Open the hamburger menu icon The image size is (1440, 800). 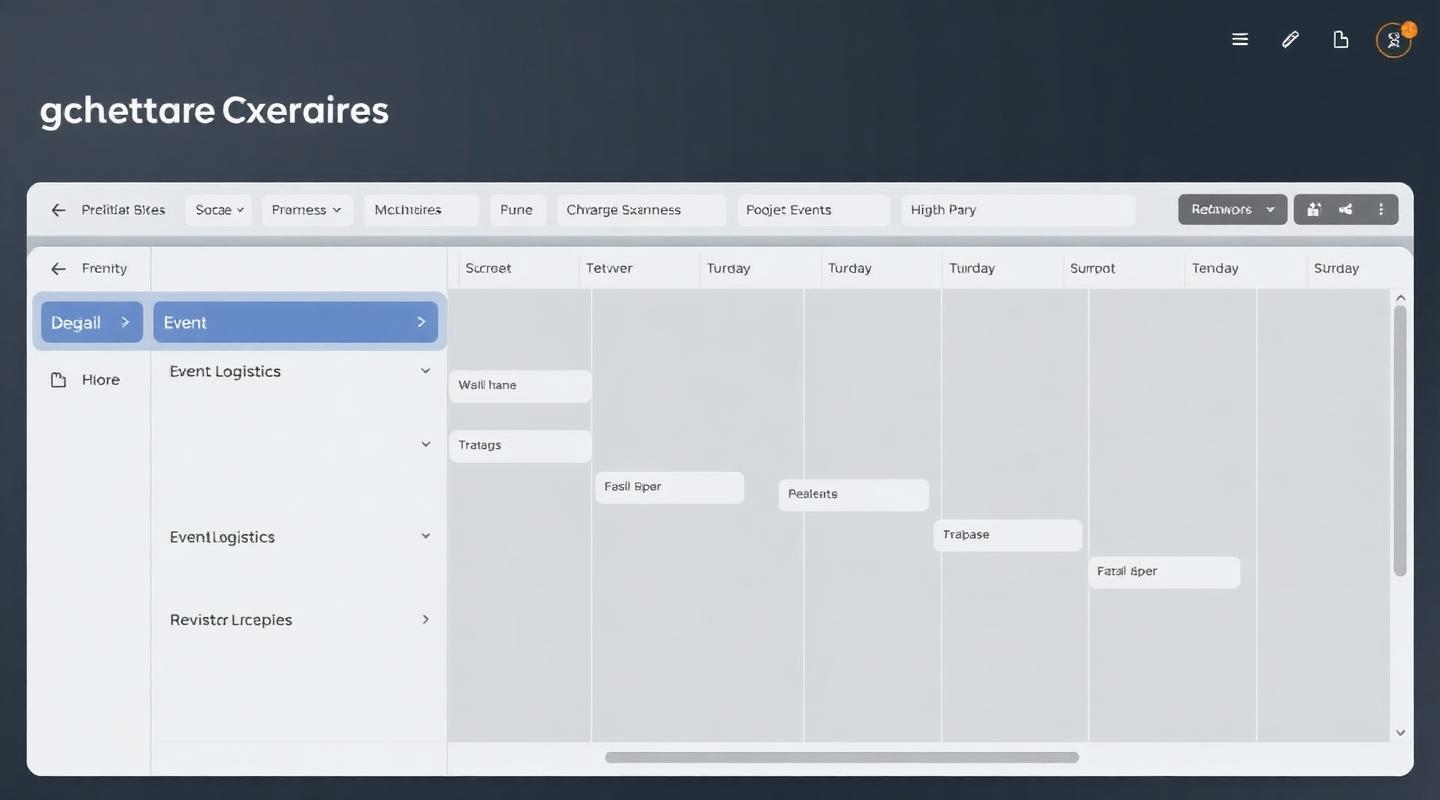[1240, 39]
